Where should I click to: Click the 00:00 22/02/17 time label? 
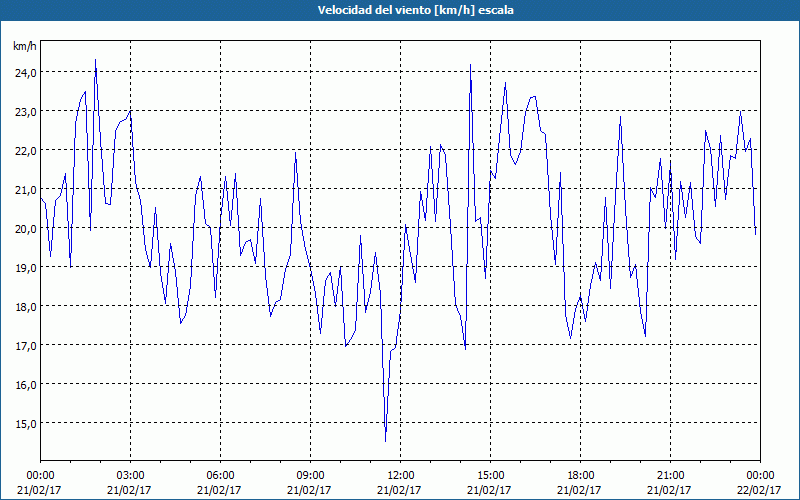[x=759, y=483]
